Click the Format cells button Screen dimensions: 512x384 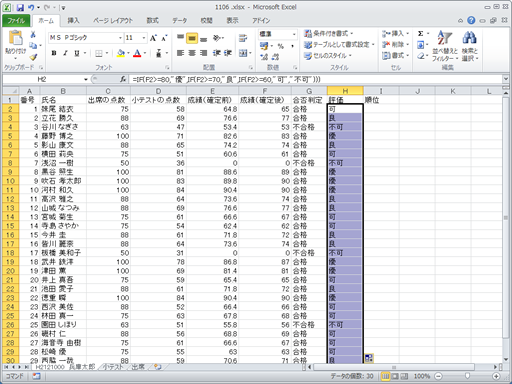(x=396, y=56)
